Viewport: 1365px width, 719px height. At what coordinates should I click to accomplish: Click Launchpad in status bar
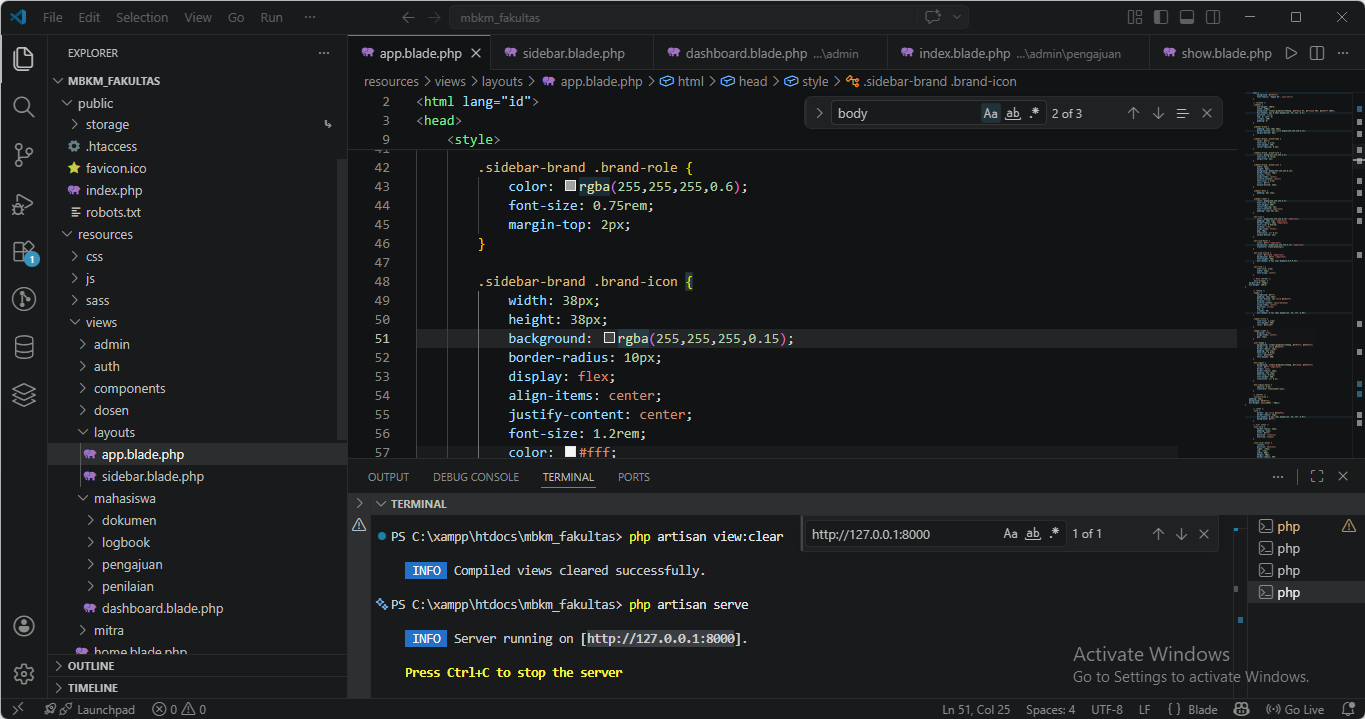pos(89,709)
